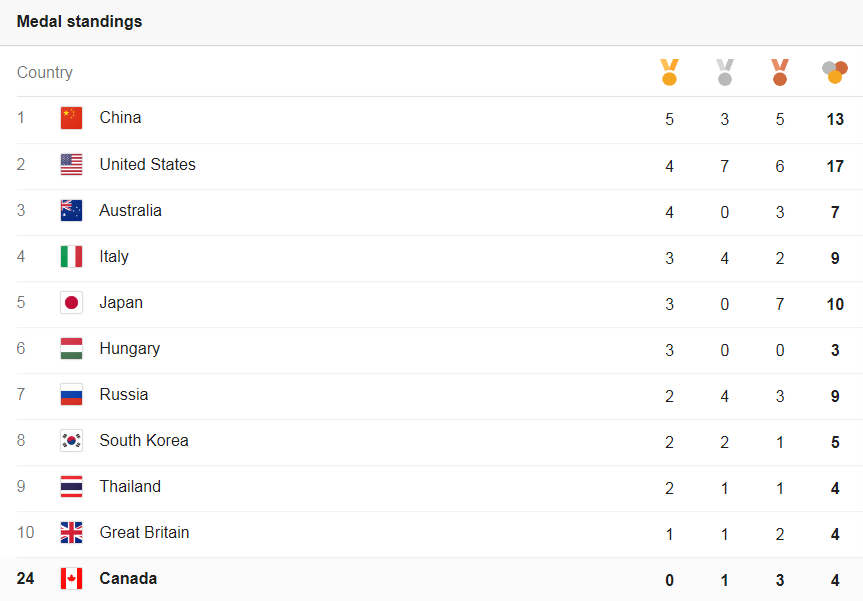Image resolution: width=863 pixels, height=601 pixels.
Task: Click the bronze medal column icon
Action: 780,72
